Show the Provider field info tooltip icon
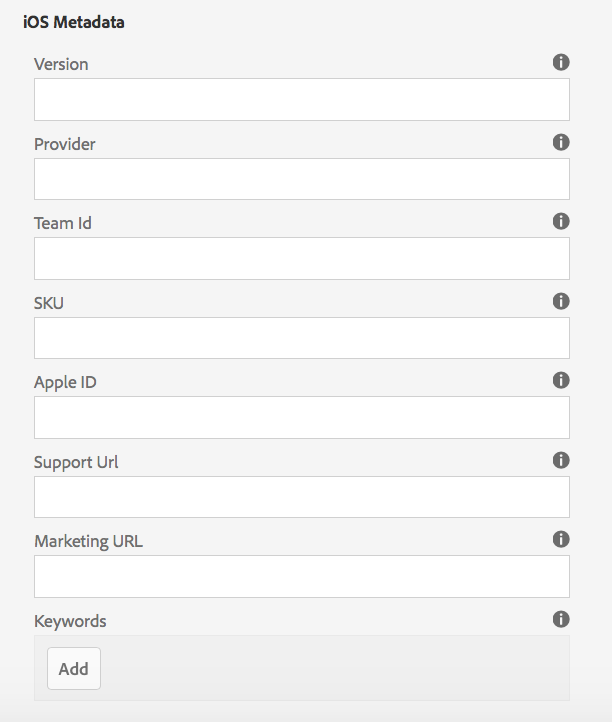Viewport: 612px width, 722px height. point(561,142)
